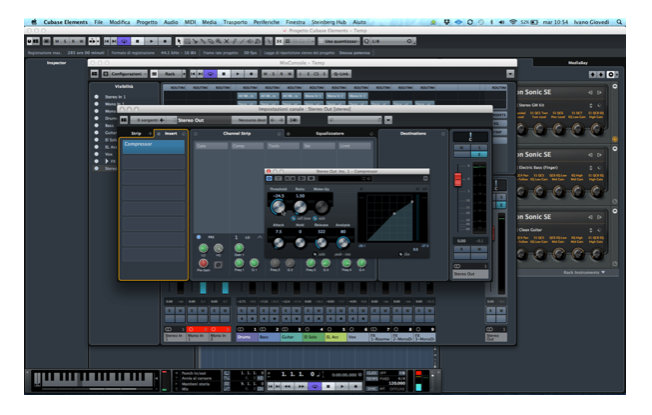Click Play on the bottom transport panel
652x415 pixels.
pyautogui.click(x=342, y=386)
